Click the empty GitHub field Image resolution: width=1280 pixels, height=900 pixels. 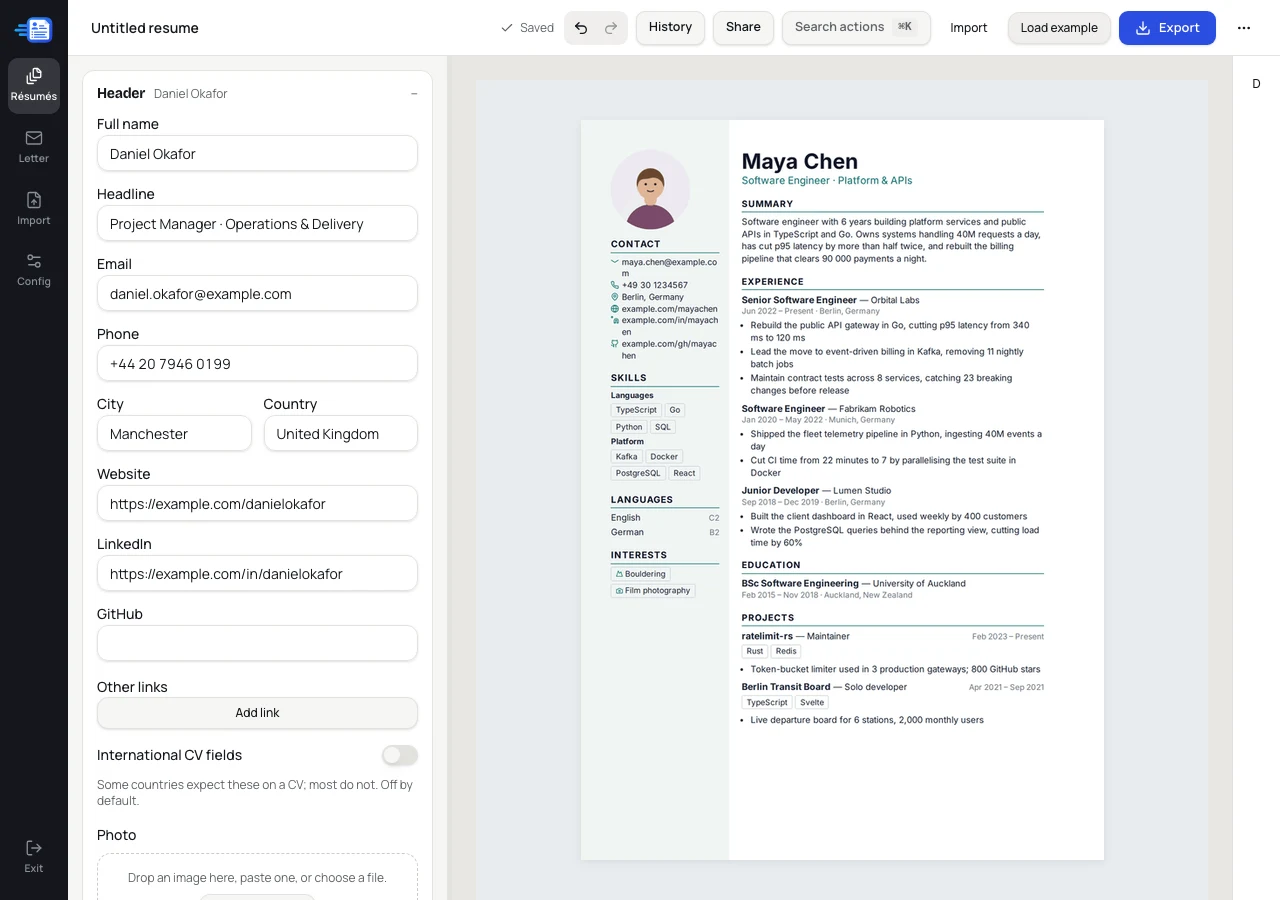pos(257,644)
